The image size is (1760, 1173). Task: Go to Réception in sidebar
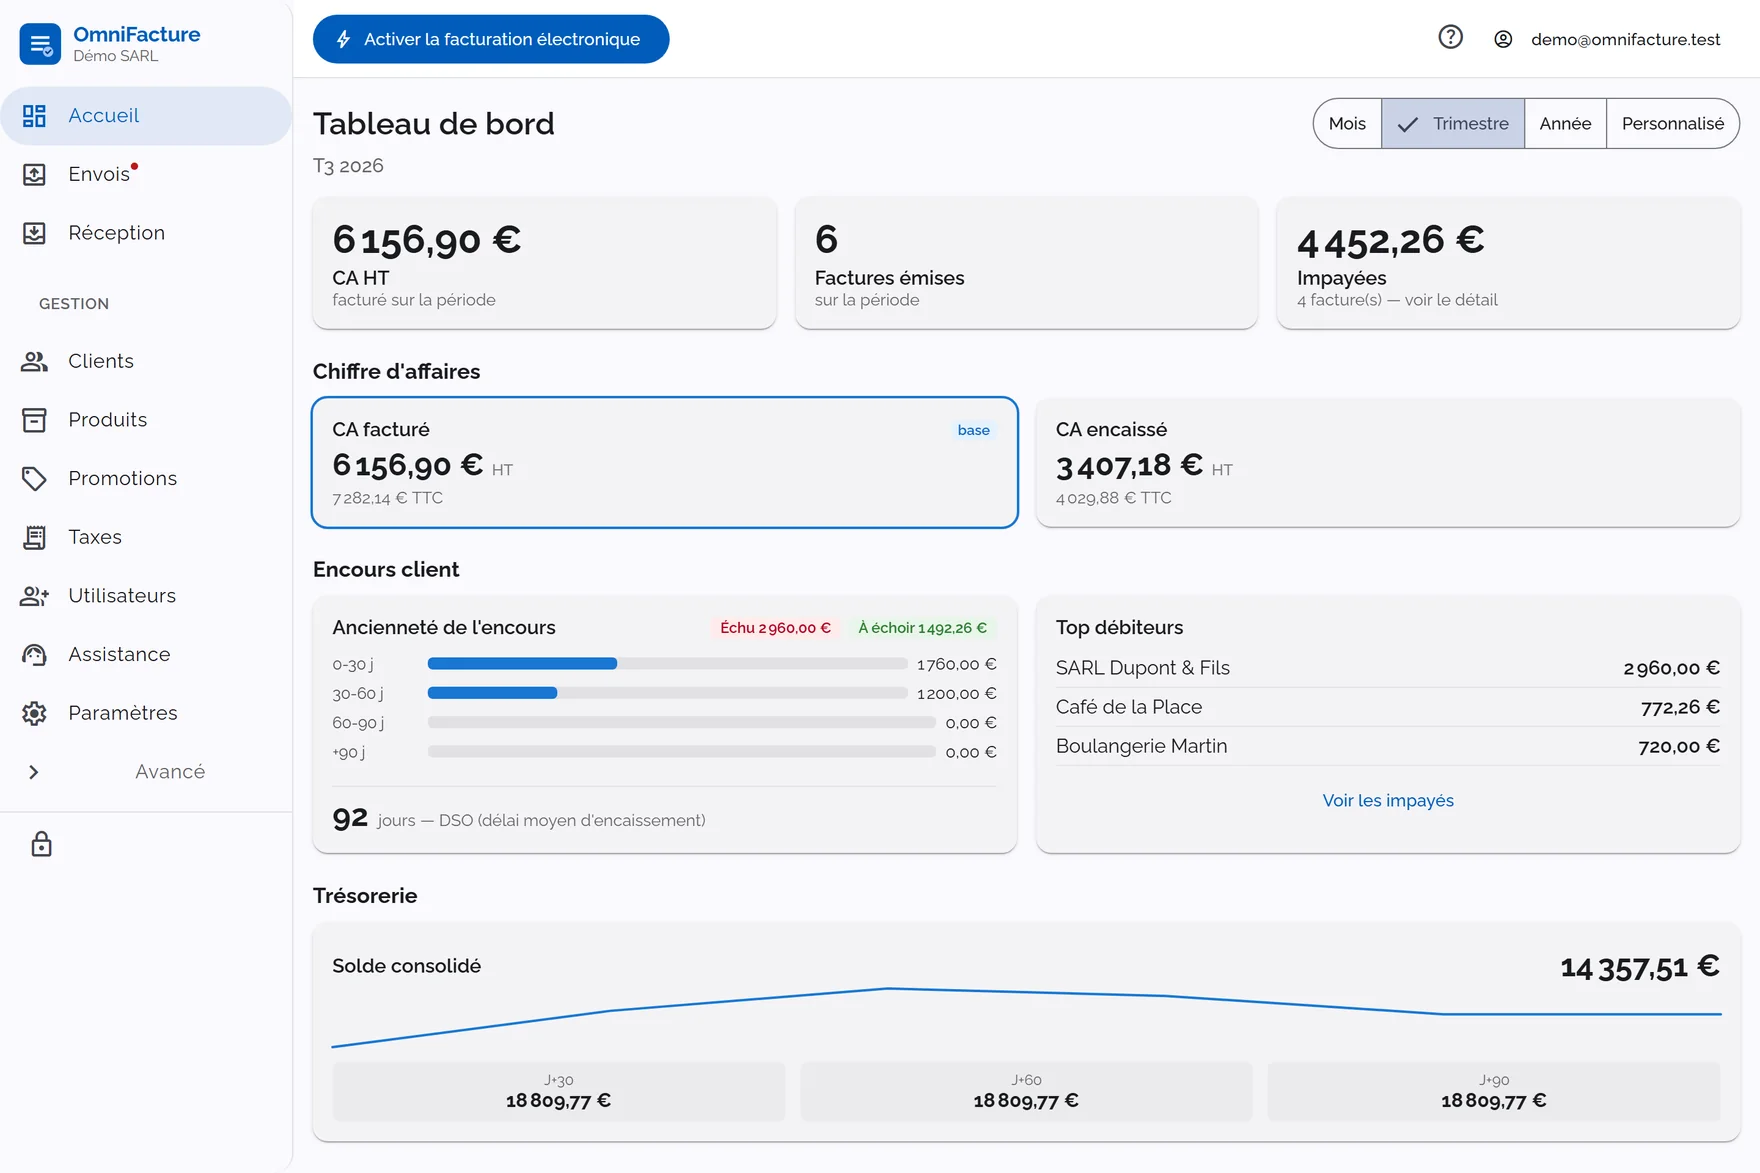[146, 233]
